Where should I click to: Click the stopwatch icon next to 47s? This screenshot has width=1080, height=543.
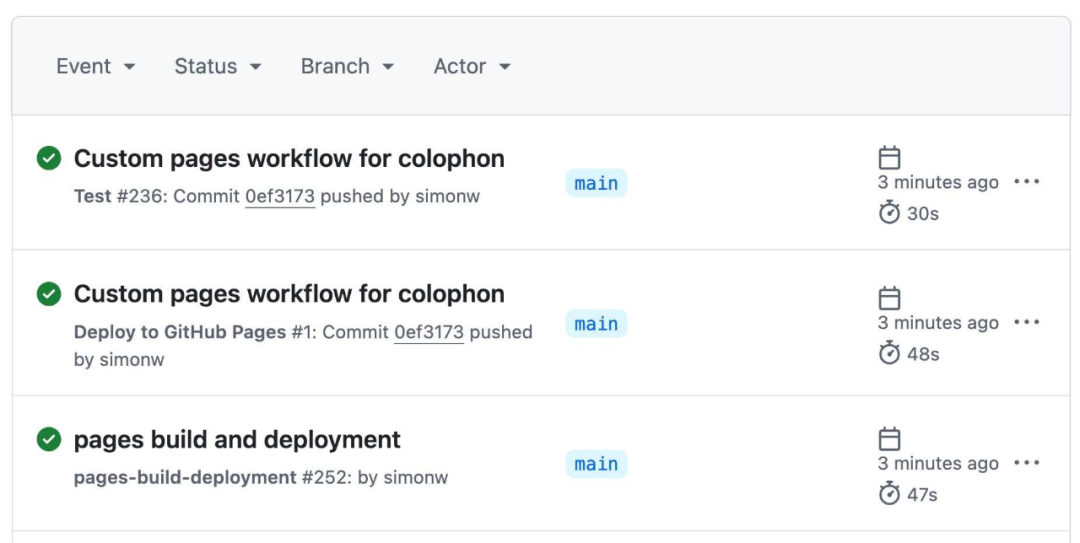pyautogui.click(x=889, y=493)
